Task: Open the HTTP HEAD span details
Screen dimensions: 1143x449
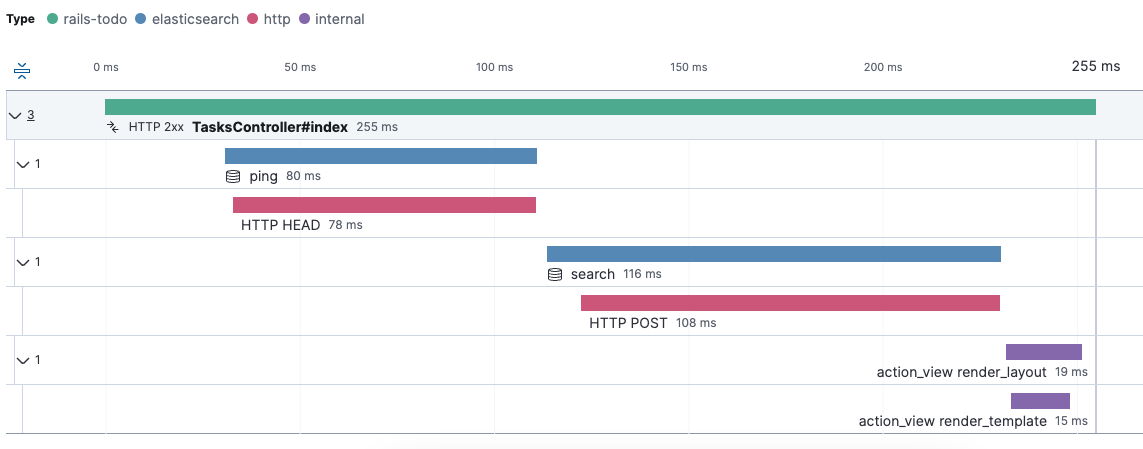Action: click(384, 205)
